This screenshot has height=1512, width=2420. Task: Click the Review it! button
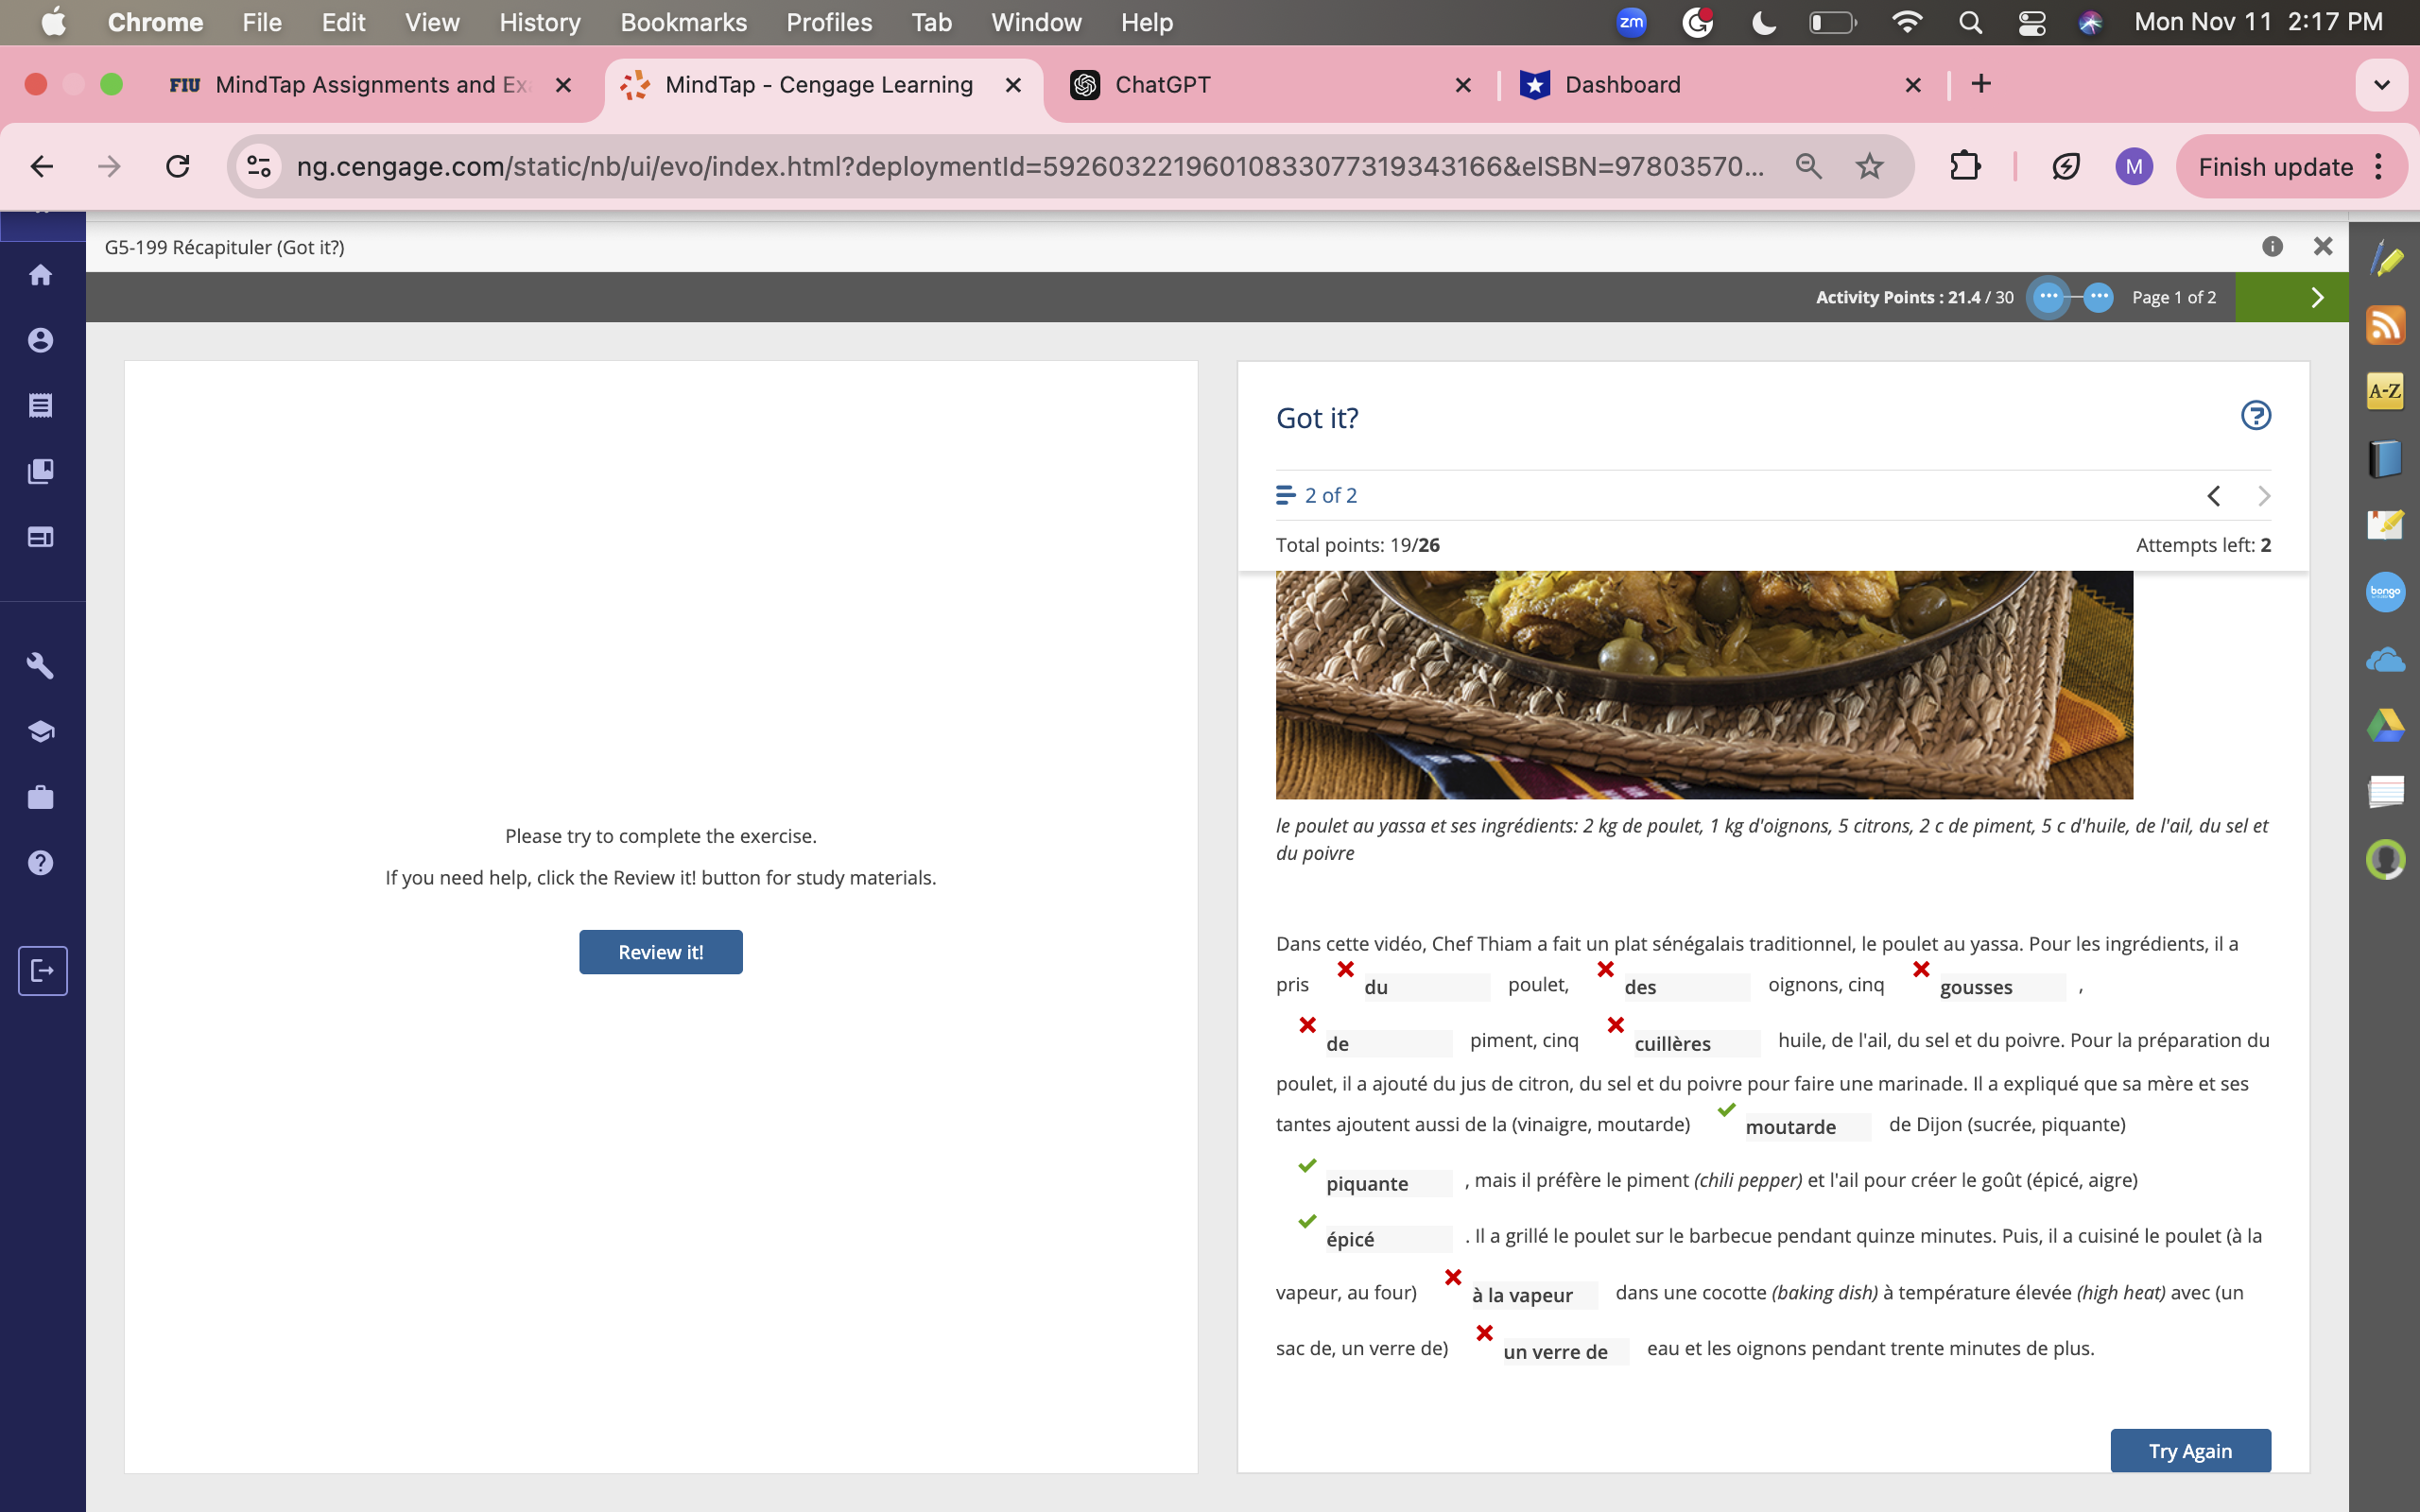[x=660, y=951]
